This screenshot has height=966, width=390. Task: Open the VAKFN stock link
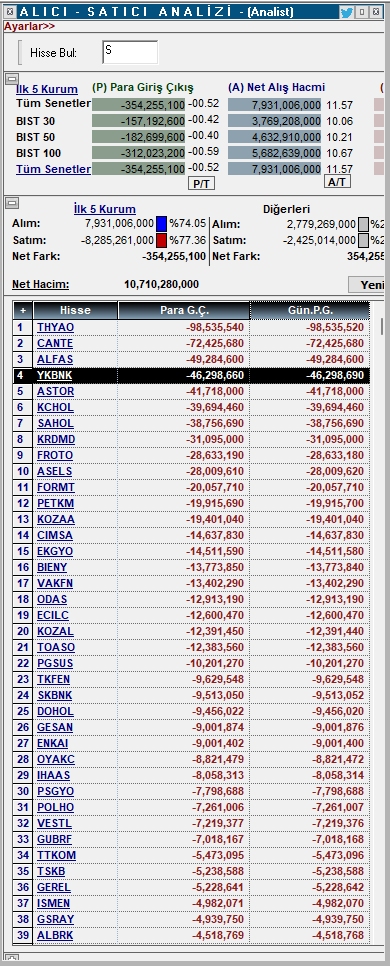55,583
